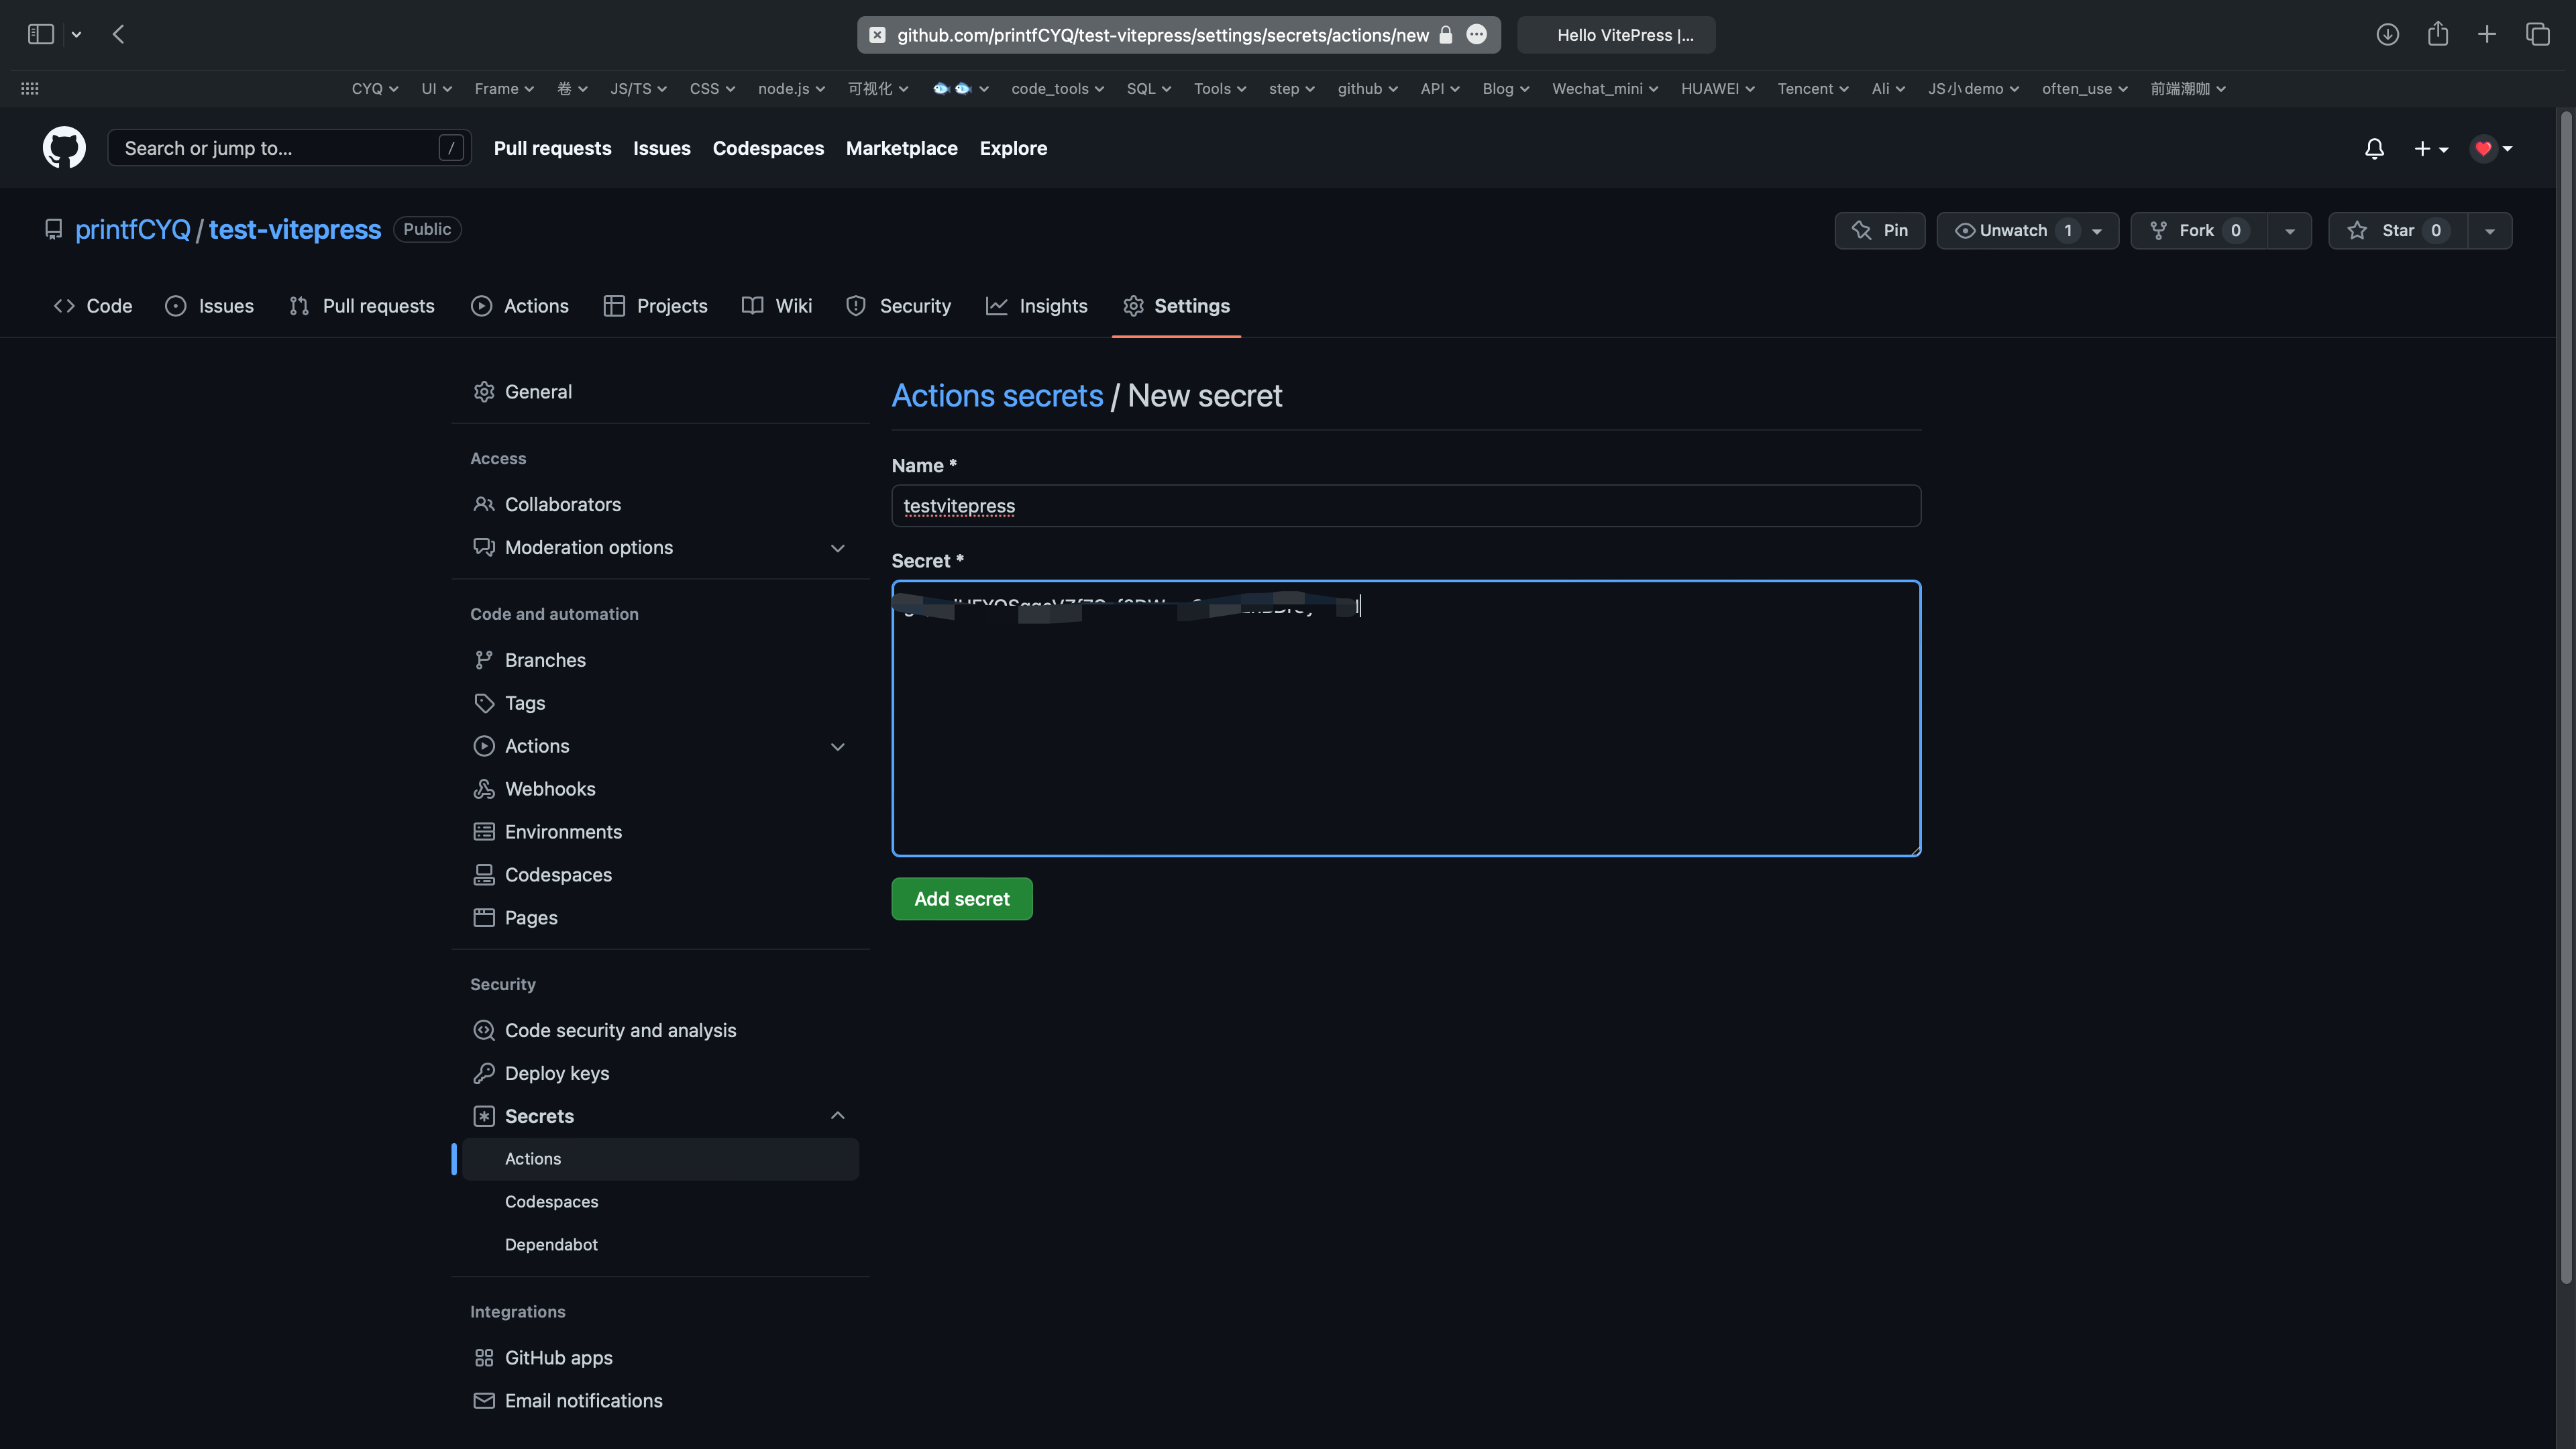Click the GitHub Octocat logo
The image size is (2576, 1449).
click(x=64, y=148)
